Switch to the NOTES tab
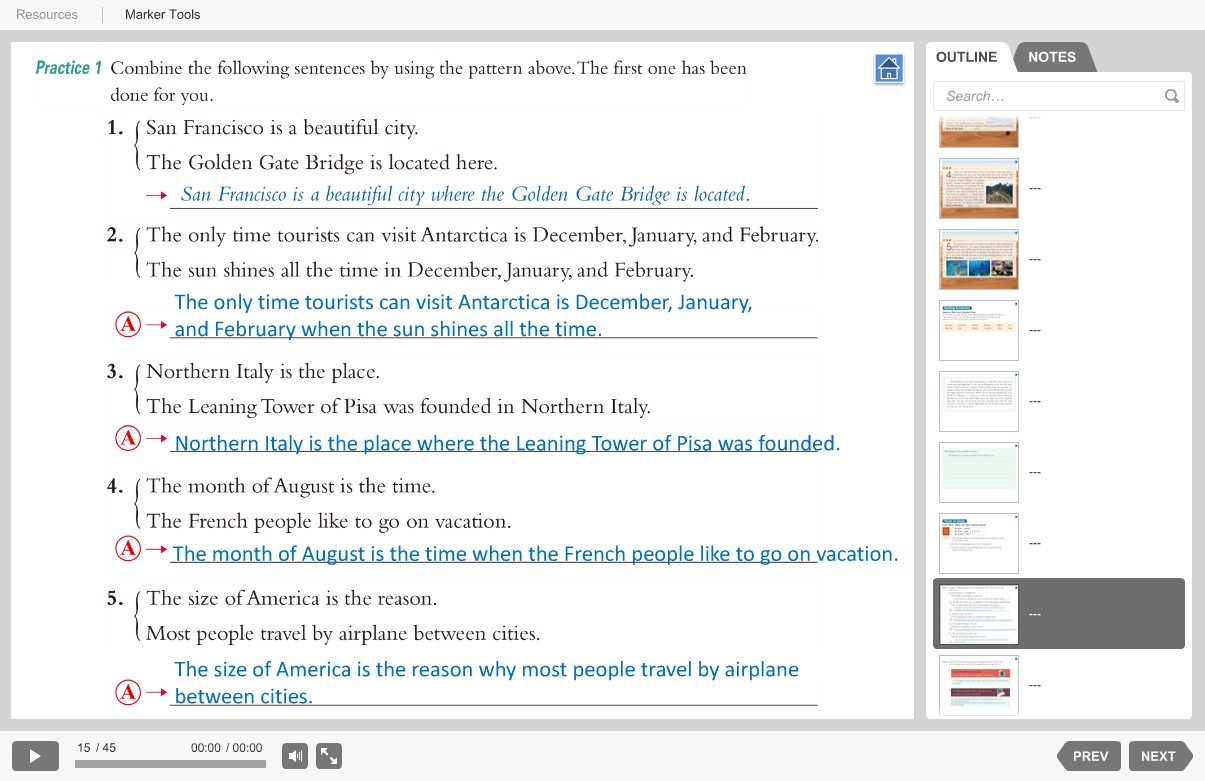 click(1052, 57)
